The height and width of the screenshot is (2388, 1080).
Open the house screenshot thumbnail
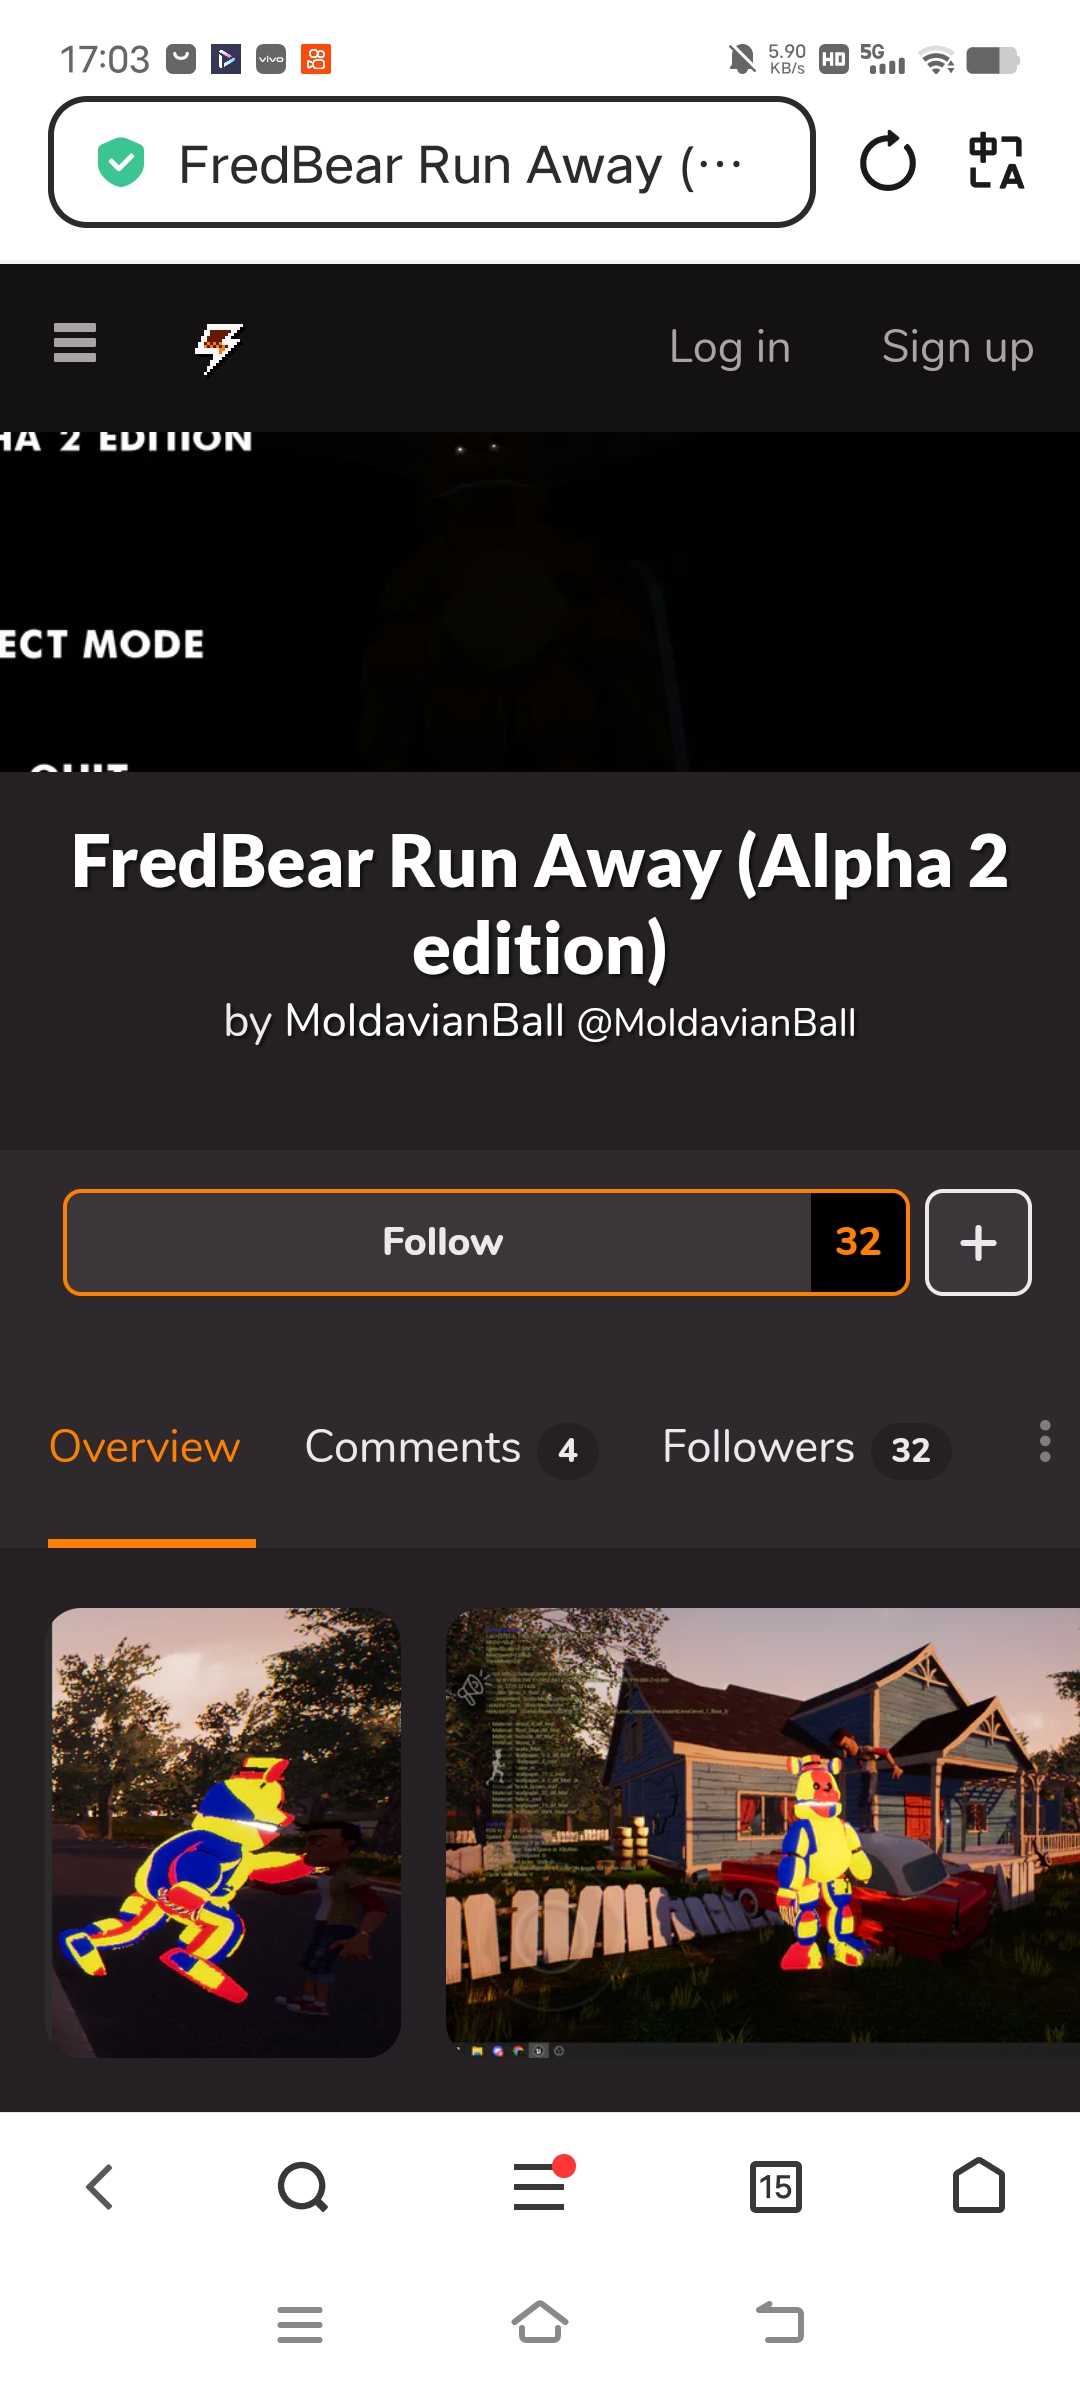point(762,1826)
